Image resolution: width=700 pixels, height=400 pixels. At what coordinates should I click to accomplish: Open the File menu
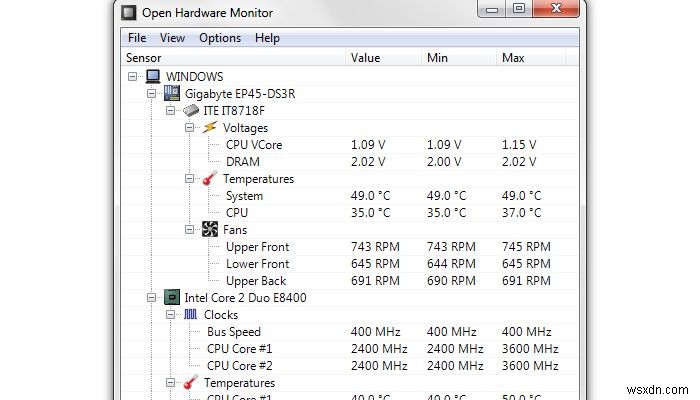pos(137,38)
